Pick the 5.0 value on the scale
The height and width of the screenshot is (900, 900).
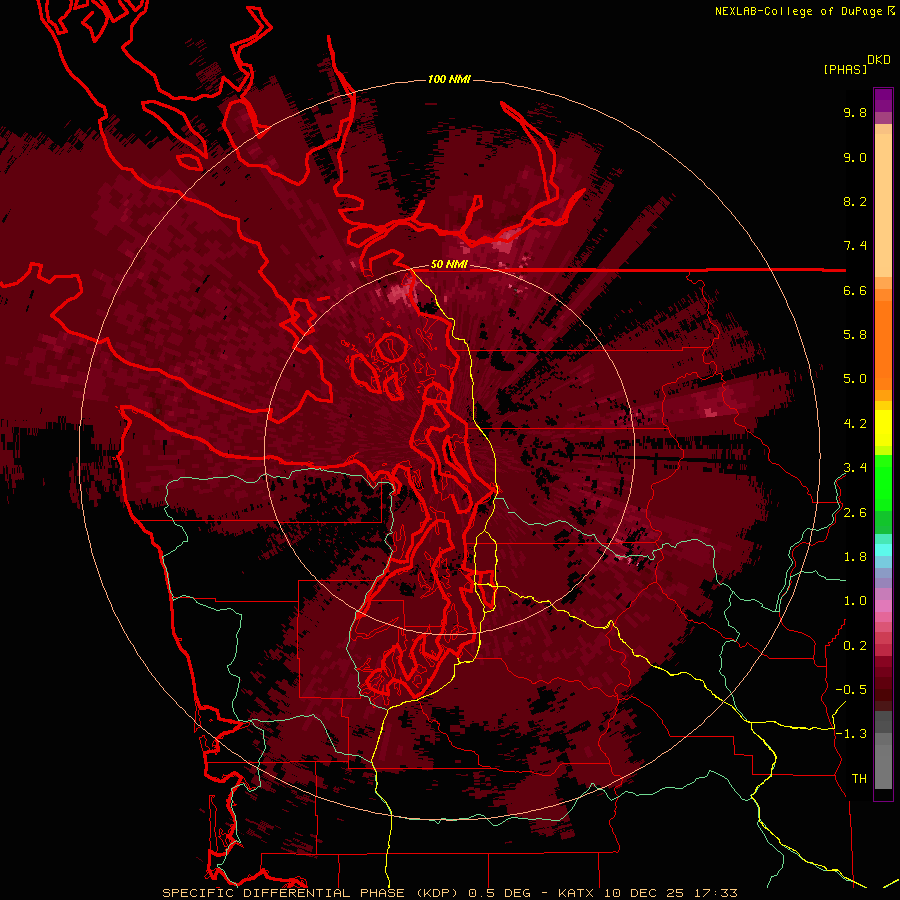point(855,379)
